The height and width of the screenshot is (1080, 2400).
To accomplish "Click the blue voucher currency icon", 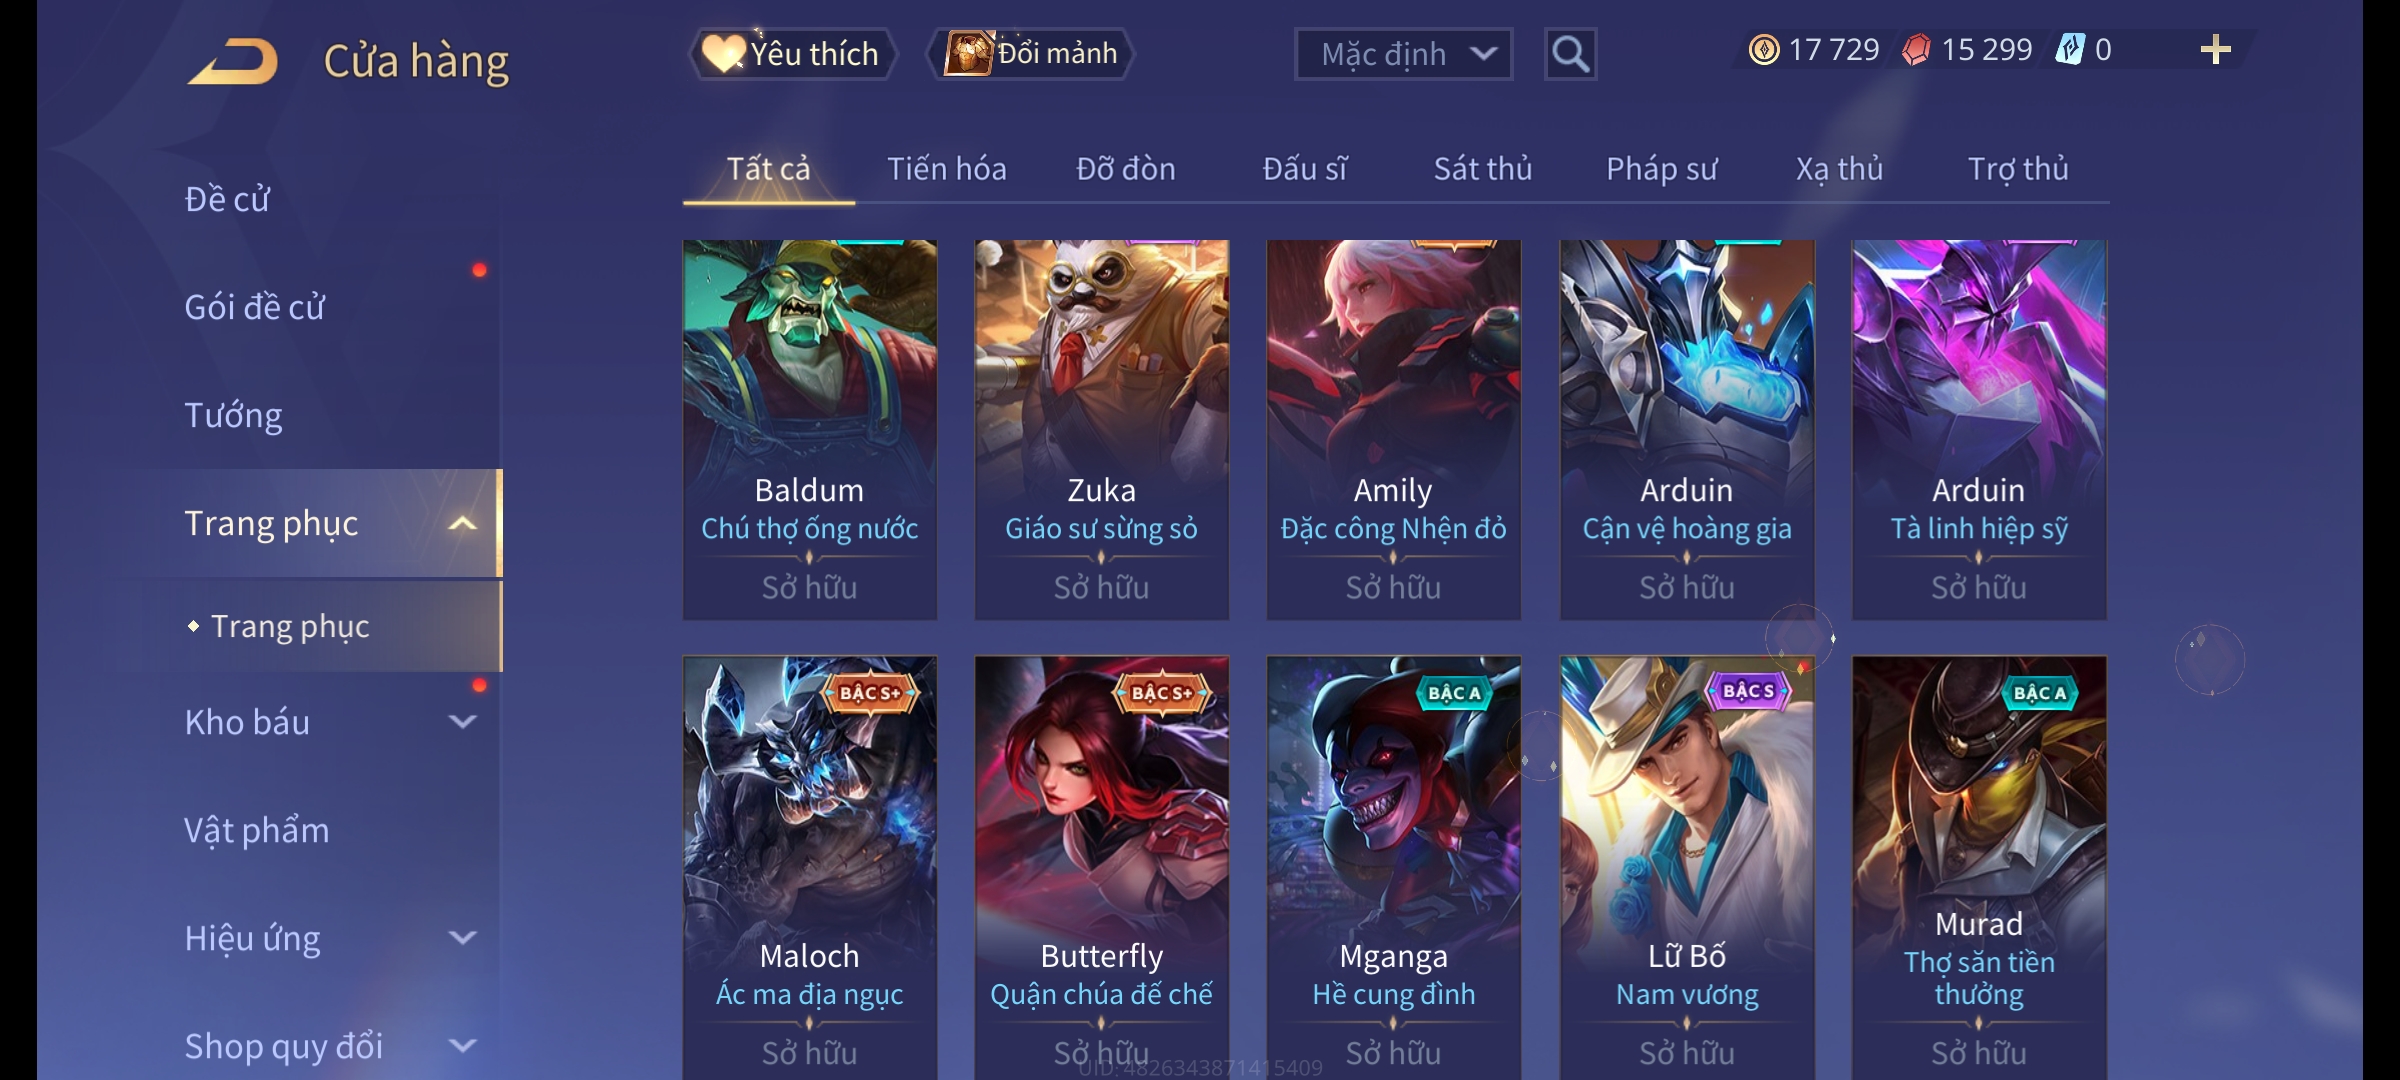I will (2069, 50).
